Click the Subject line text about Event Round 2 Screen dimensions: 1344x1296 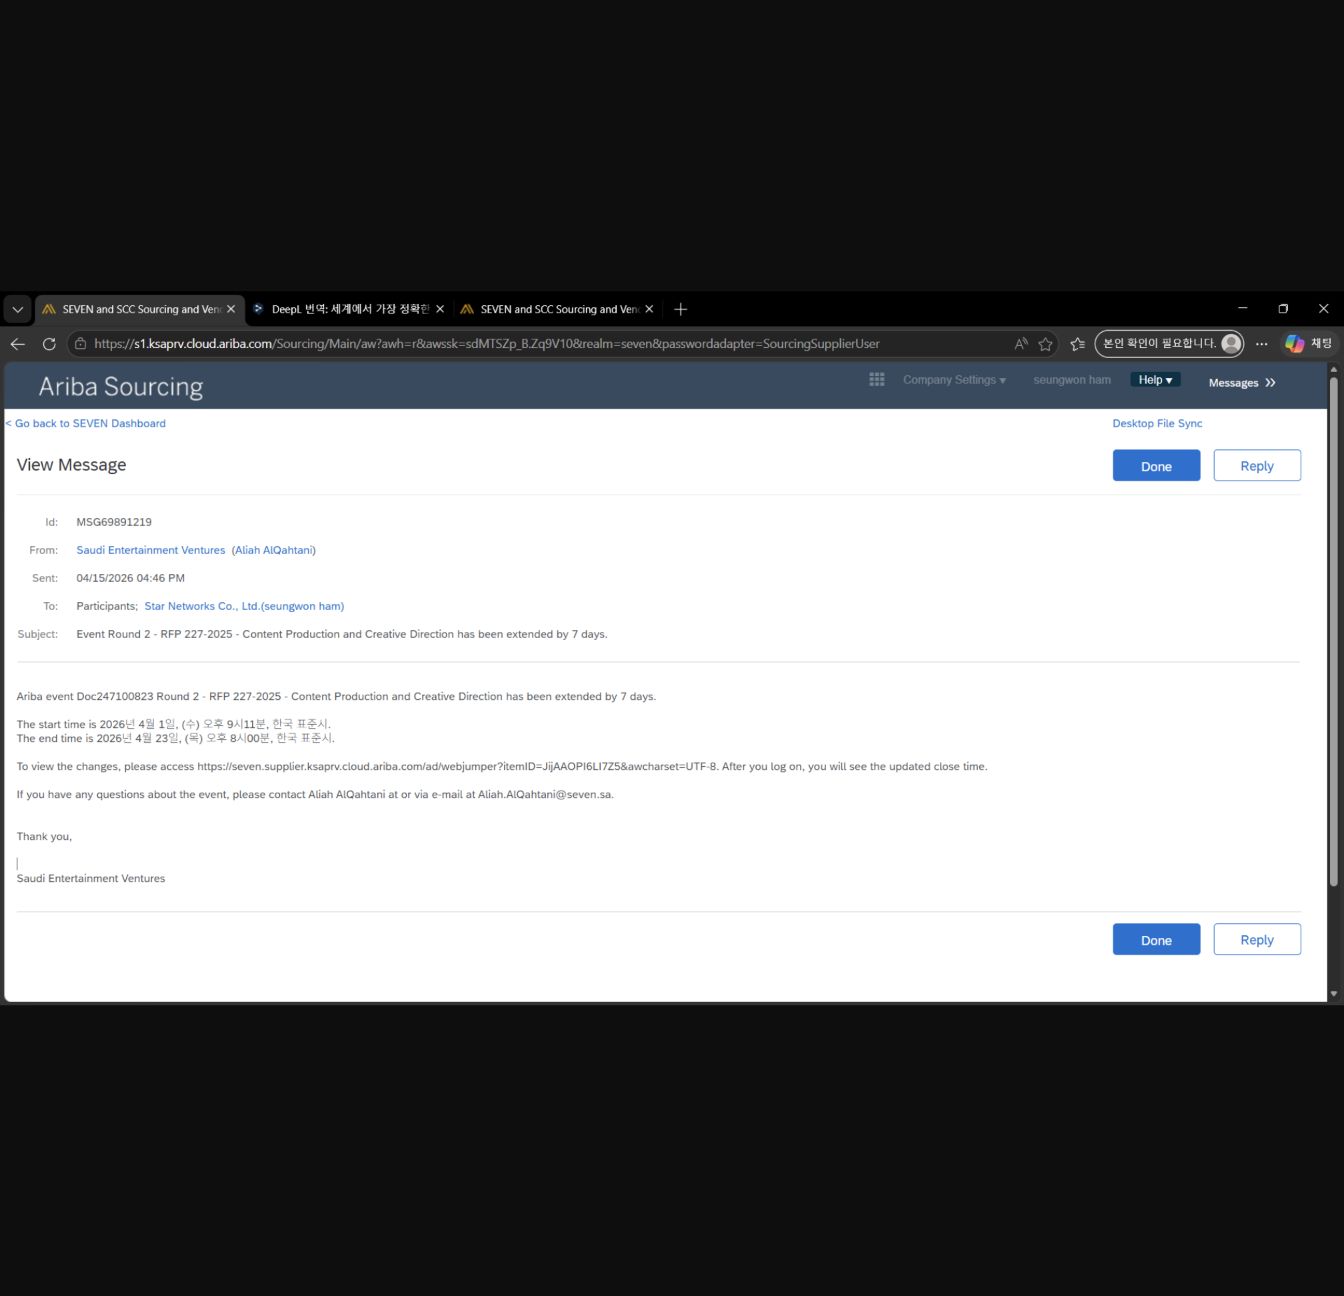[342, 635]
